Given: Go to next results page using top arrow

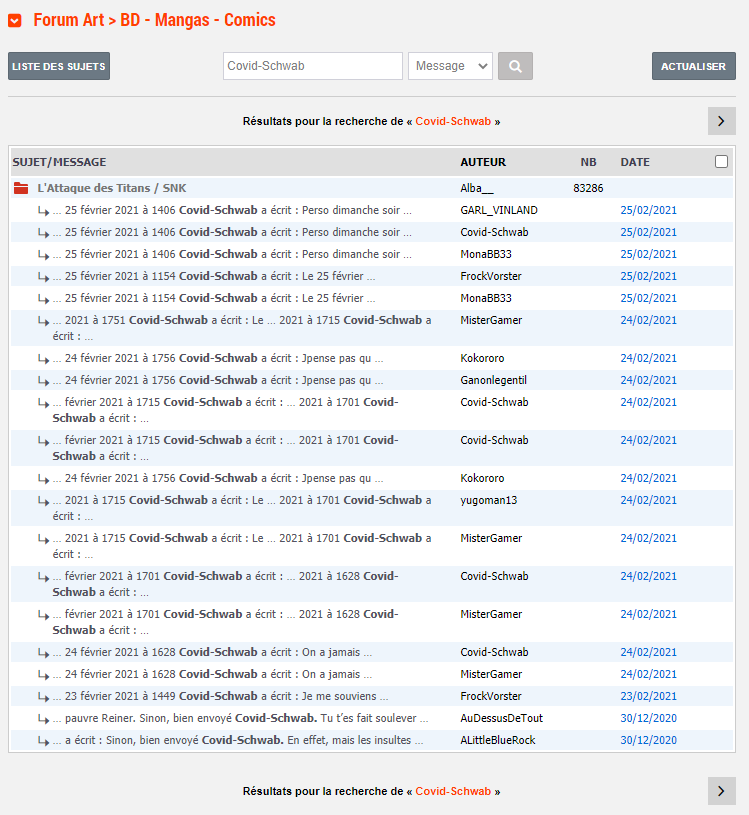Looking at the screenshot, I should [721, 121].
